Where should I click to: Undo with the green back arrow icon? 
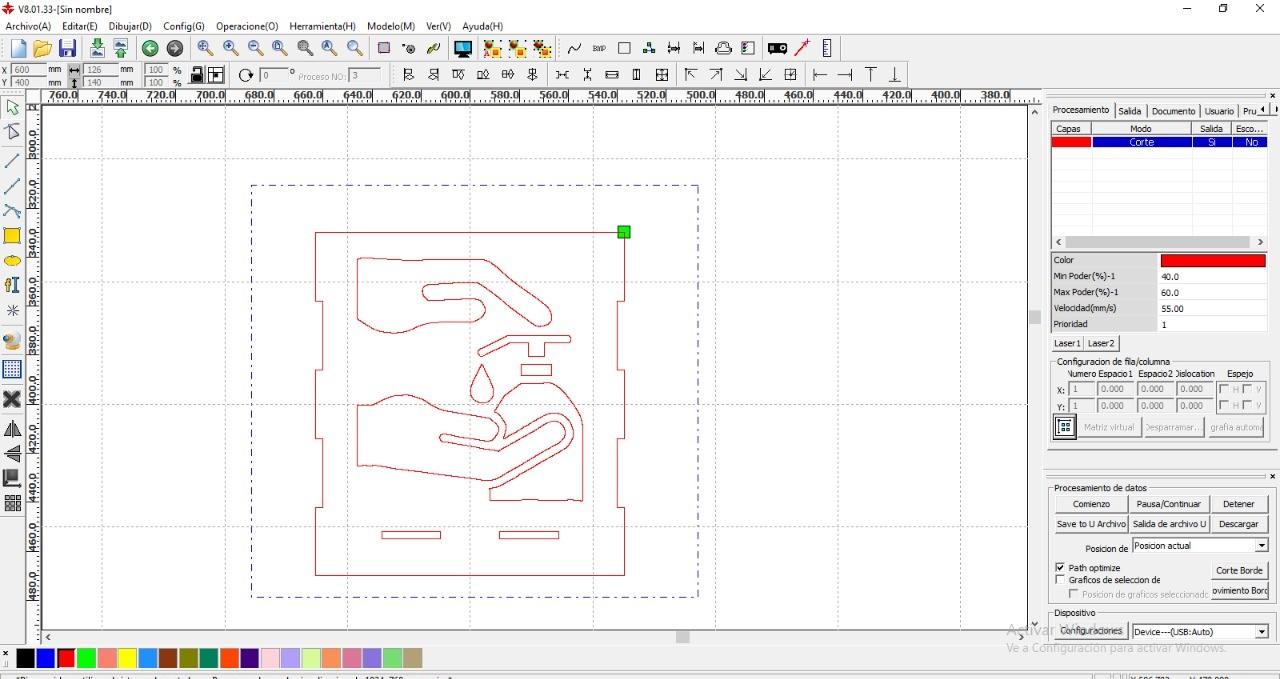pos(150,48)
